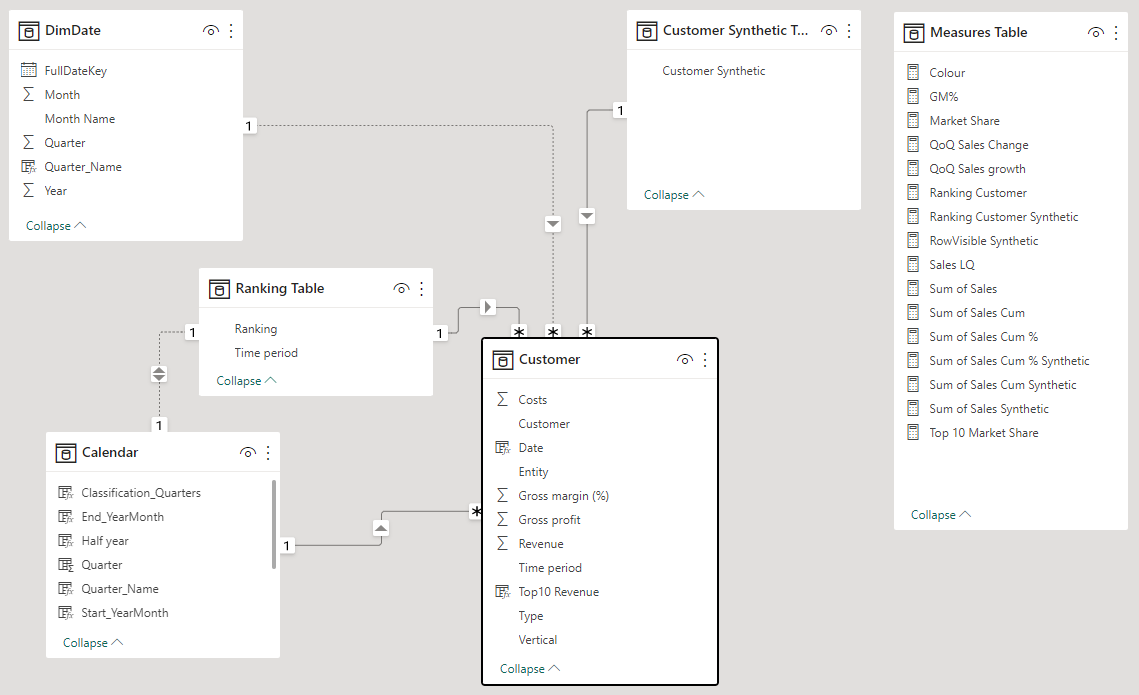Open more options menu on Customer Synthetic table
Viewport: 1139px width, 695px height.
tap(849, 31)
